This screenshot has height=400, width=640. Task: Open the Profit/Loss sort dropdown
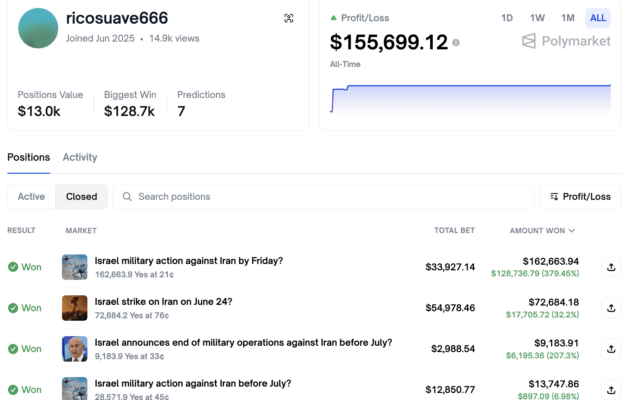580,197
